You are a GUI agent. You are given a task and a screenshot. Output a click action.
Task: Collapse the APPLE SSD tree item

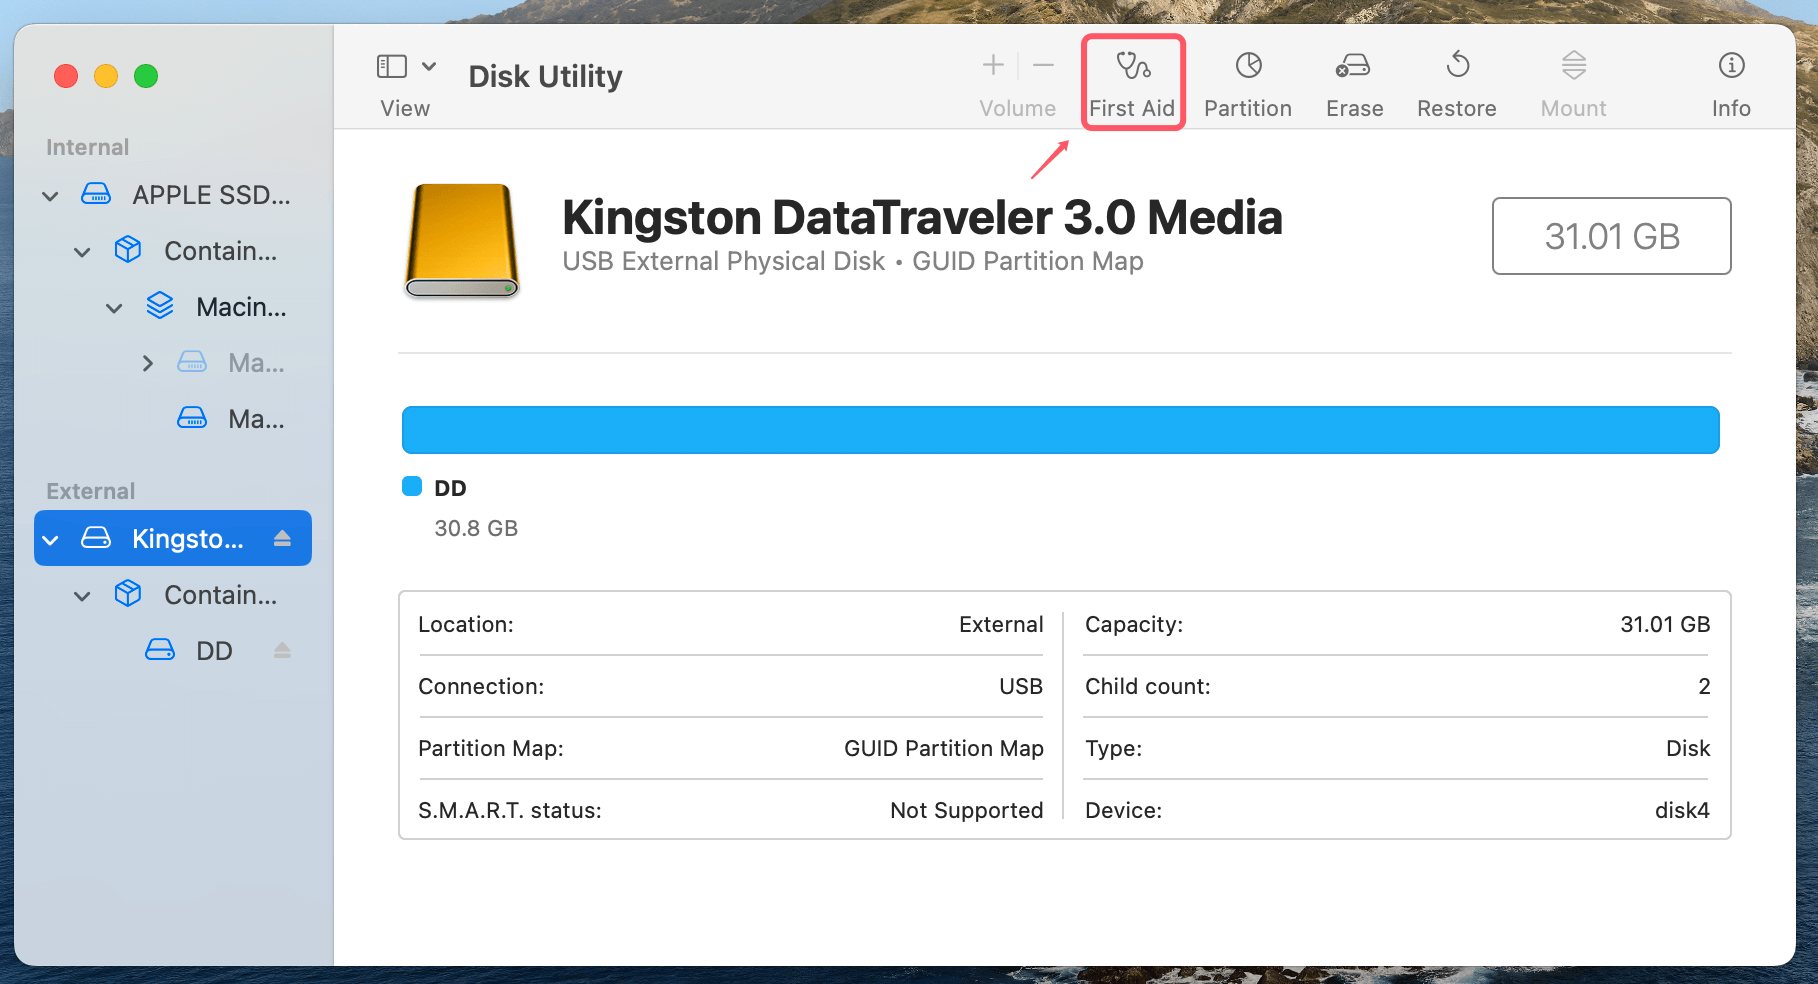pyautogui.click(x=49, y=195)
